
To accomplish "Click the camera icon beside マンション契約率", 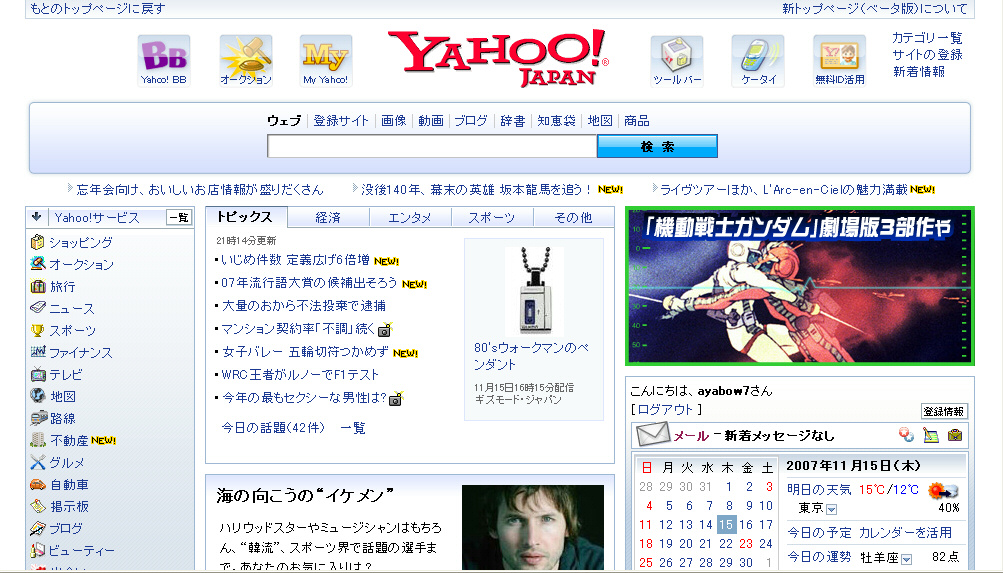I will tap(385, 330).
